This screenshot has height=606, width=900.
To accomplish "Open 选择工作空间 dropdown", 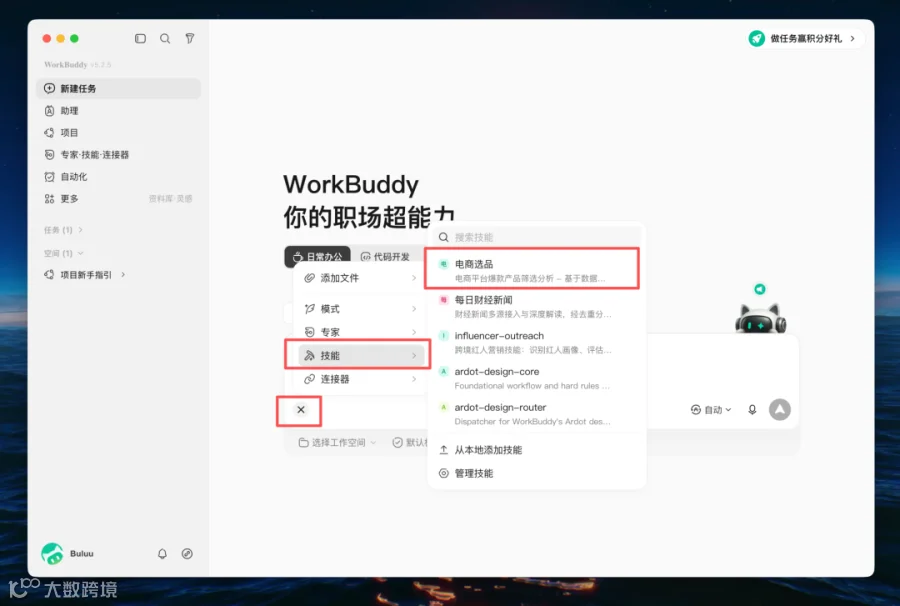I will click(338, 442).
